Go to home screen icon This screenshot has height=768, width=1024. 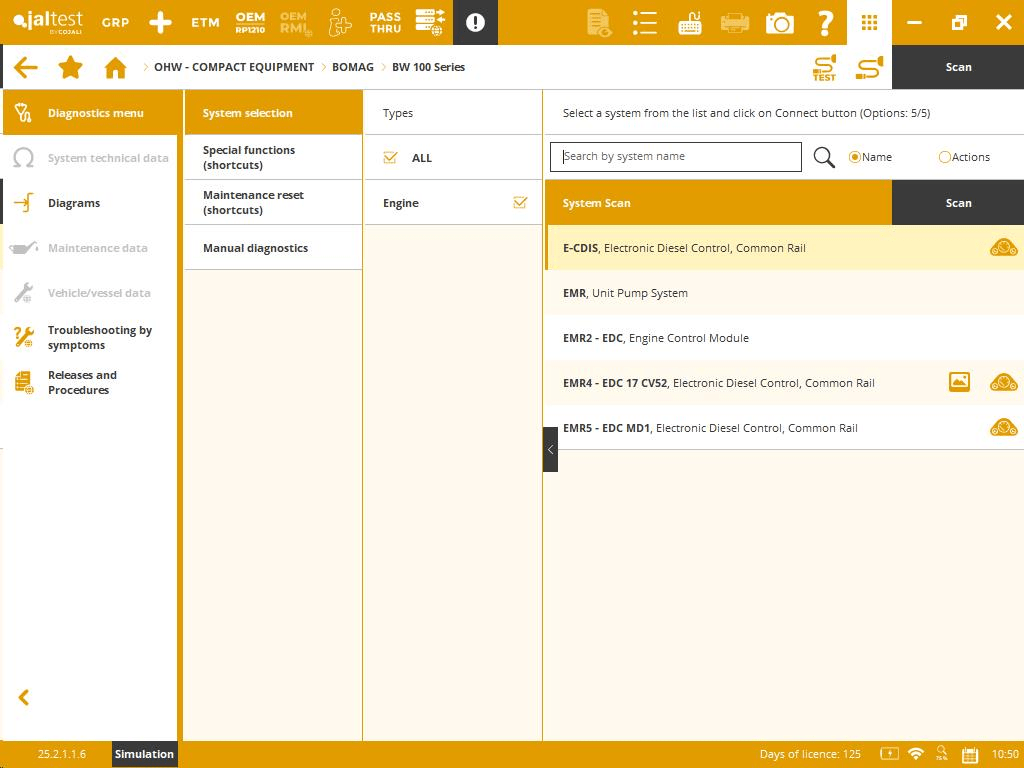[x=116, y=67]
